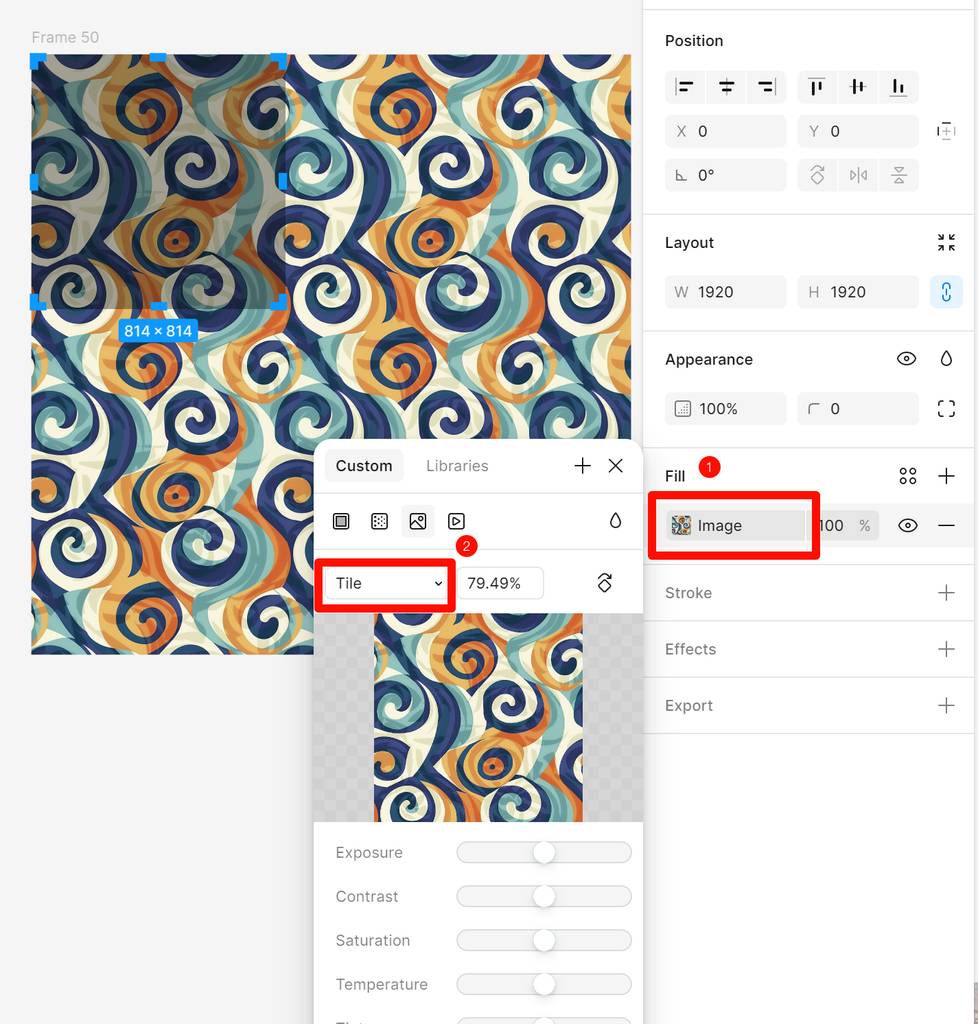The image size is (978, 1024).
Task: Click individual corners icon
Action: pyautogui.click(x=946, y=408)
